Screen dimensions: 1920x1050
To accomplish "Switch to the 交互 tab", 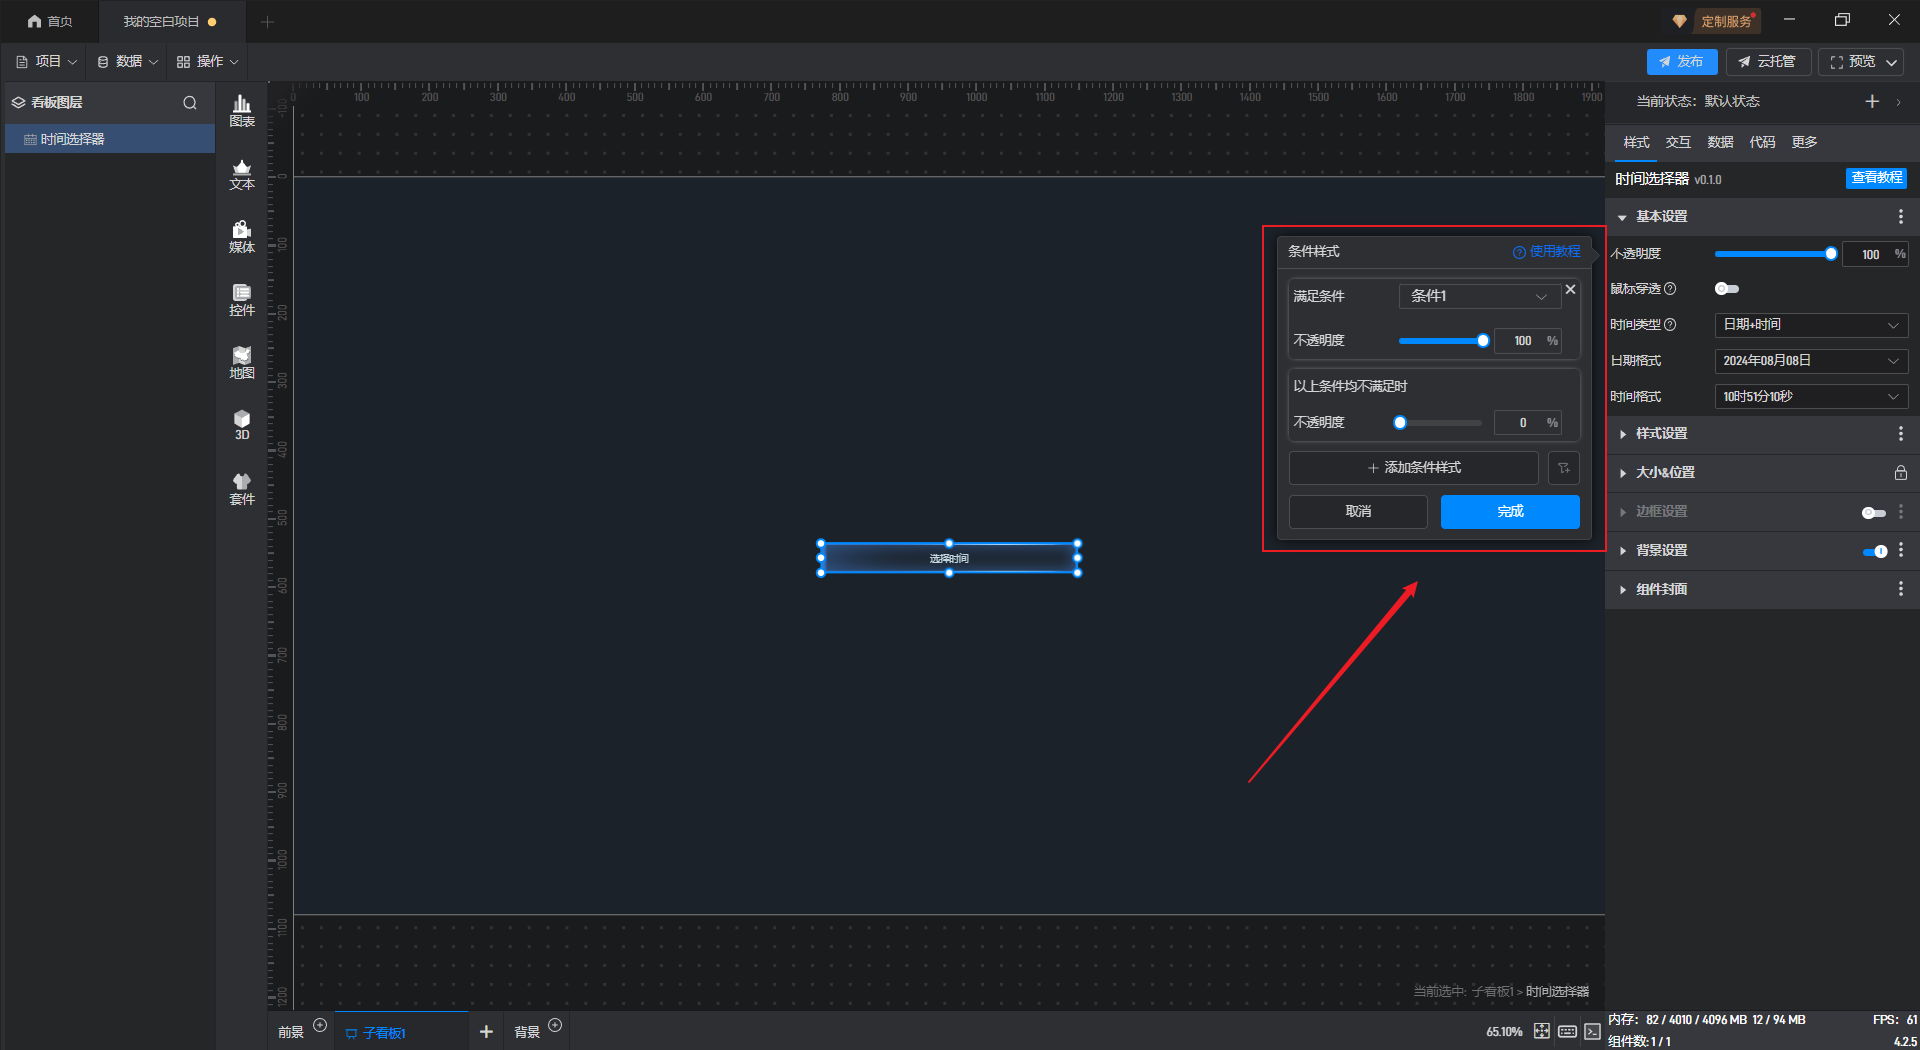I will tap(1678, 142).
